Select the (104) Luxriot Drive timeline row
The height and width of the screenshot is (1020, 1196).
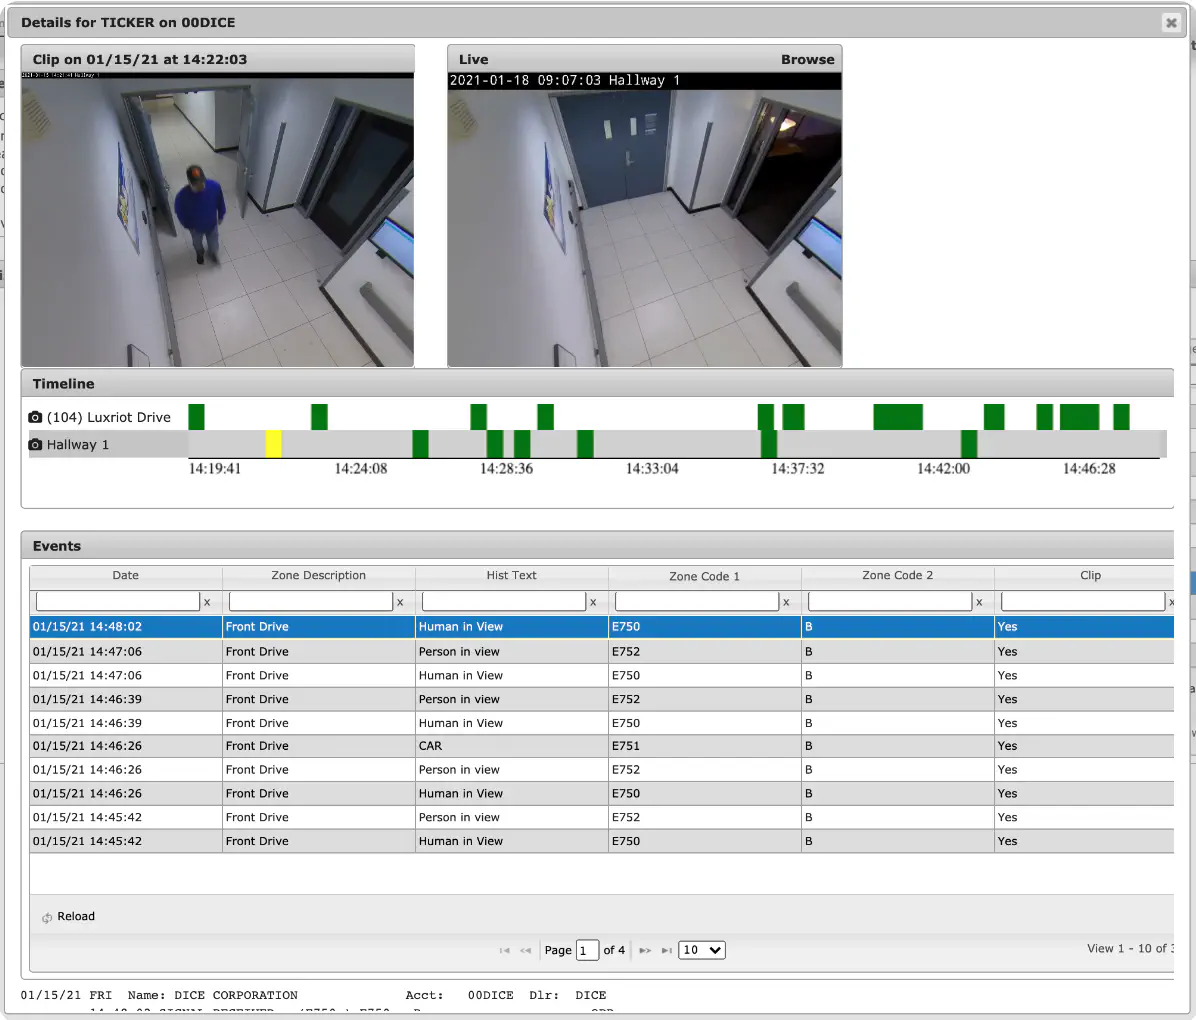[x=108, y=417]
